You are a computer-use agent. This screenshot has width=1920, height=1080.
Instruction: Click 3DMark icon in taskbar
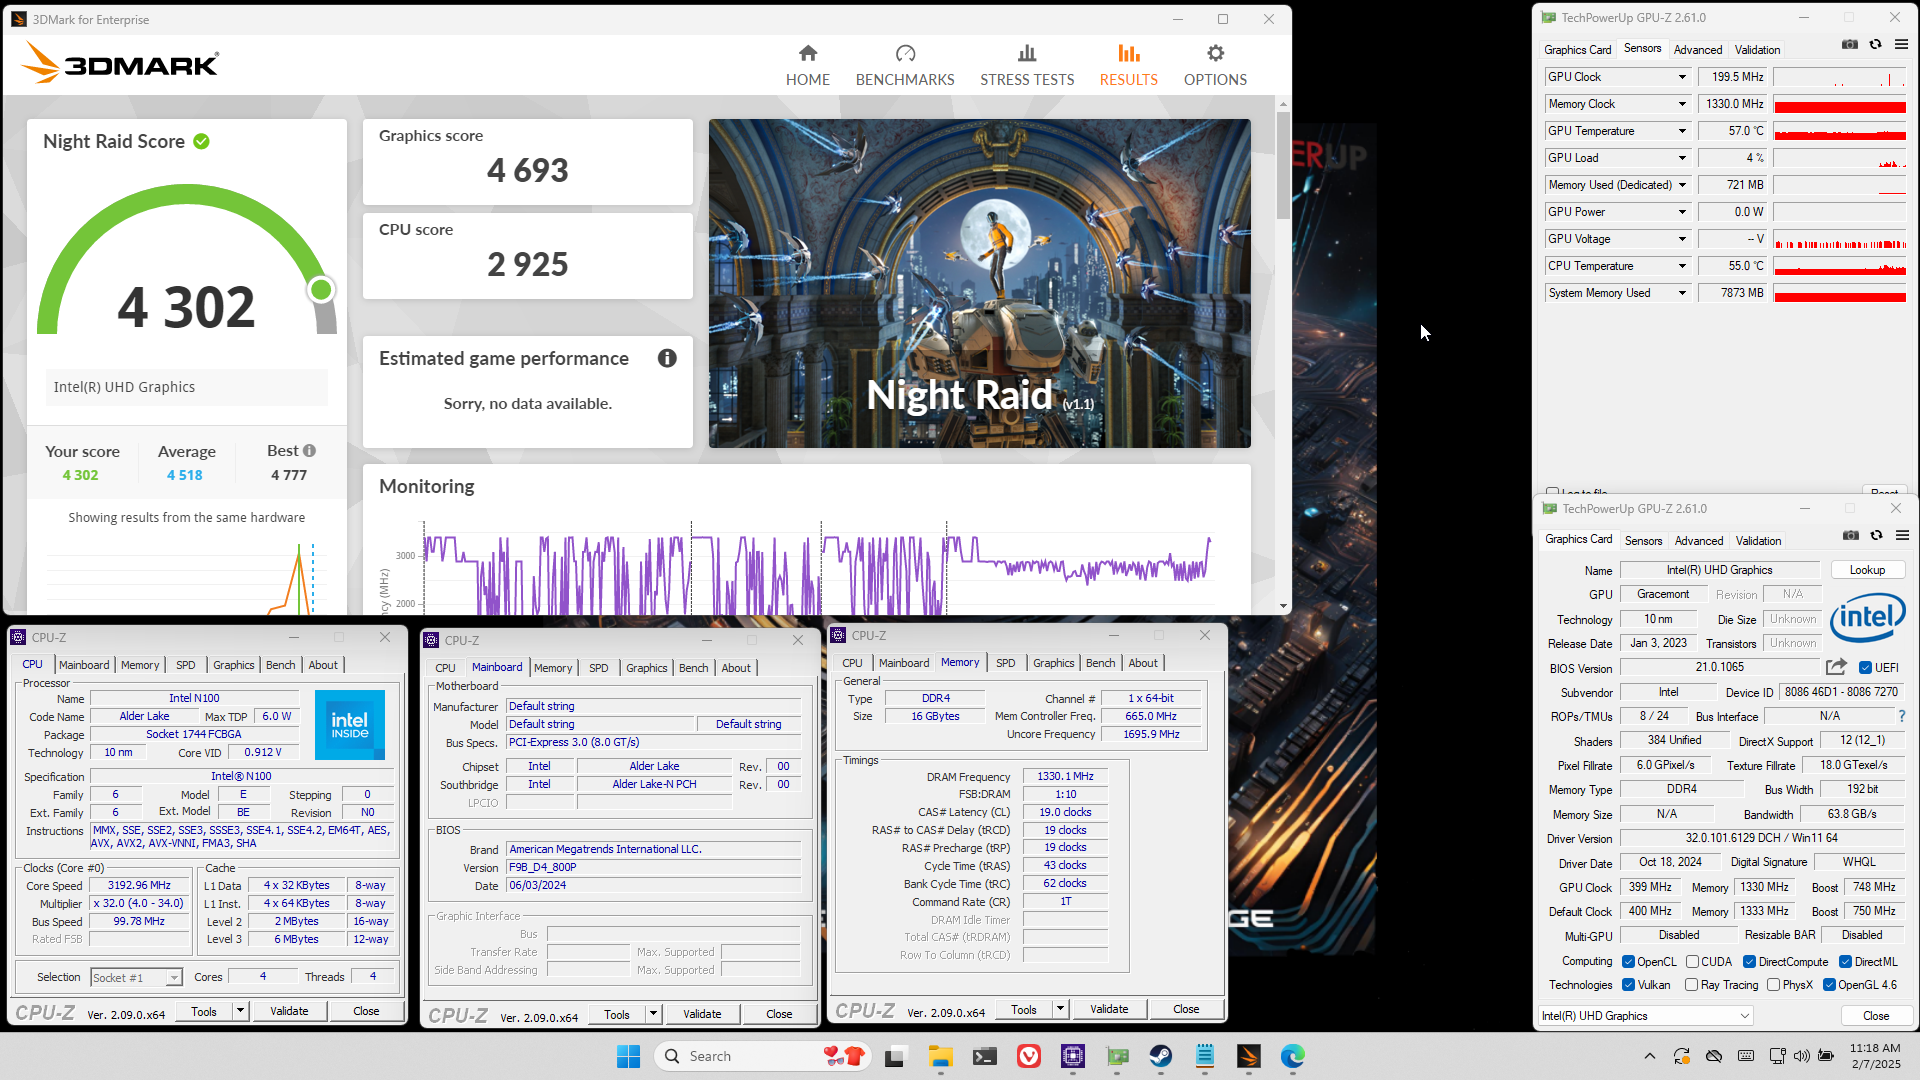pos(1249,1056)
